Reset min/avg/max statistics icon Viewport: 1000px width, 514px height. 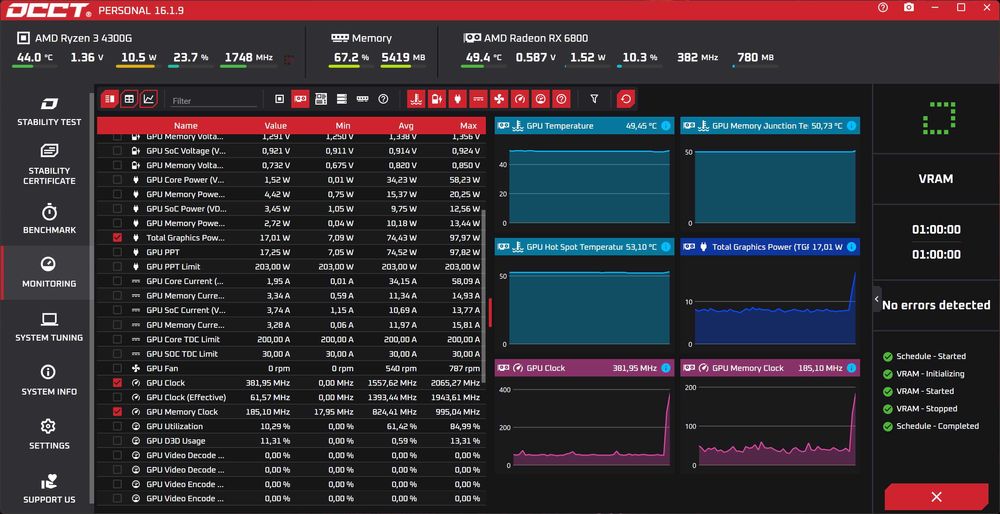point(626,99)
